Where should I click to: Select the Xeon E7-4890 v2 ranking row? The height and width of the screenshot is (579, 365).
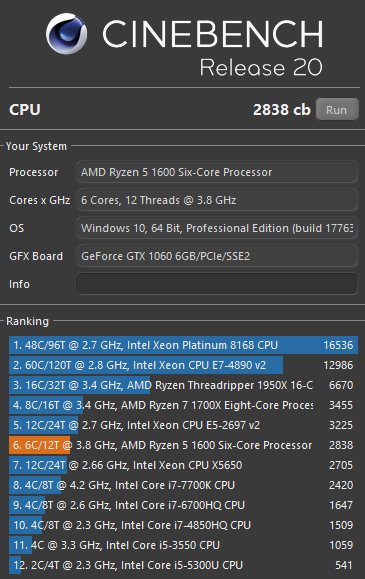(184, 365)
